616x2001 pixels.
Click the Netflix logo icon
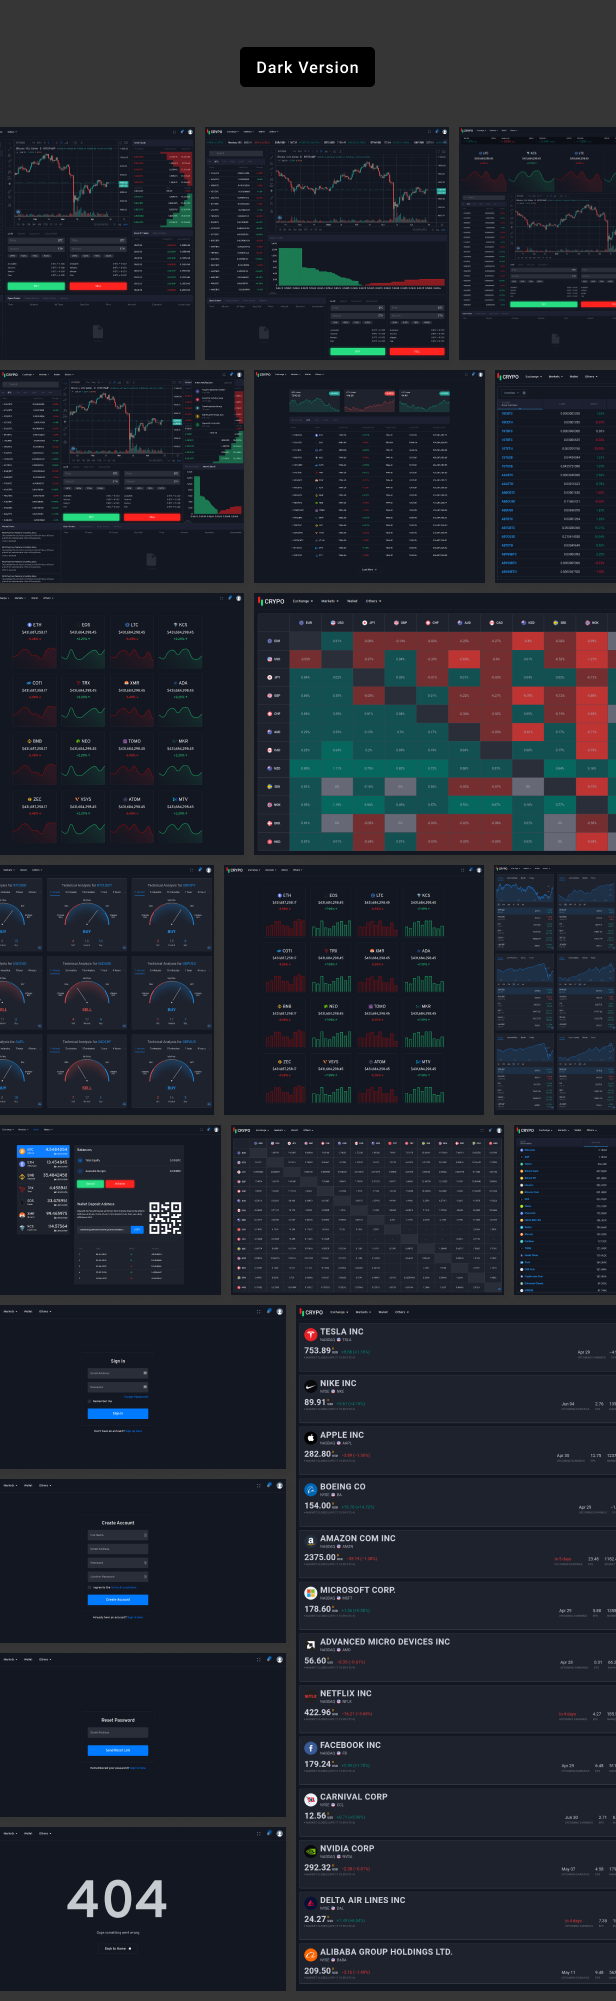click(x=311, y=1696)
